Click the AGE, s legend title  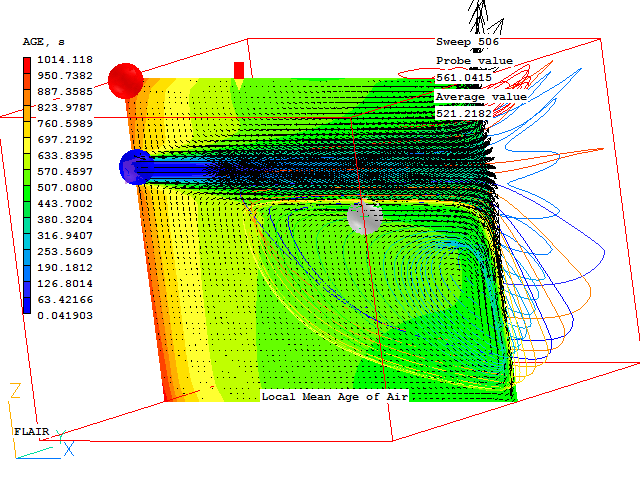(x=44, y=42)
